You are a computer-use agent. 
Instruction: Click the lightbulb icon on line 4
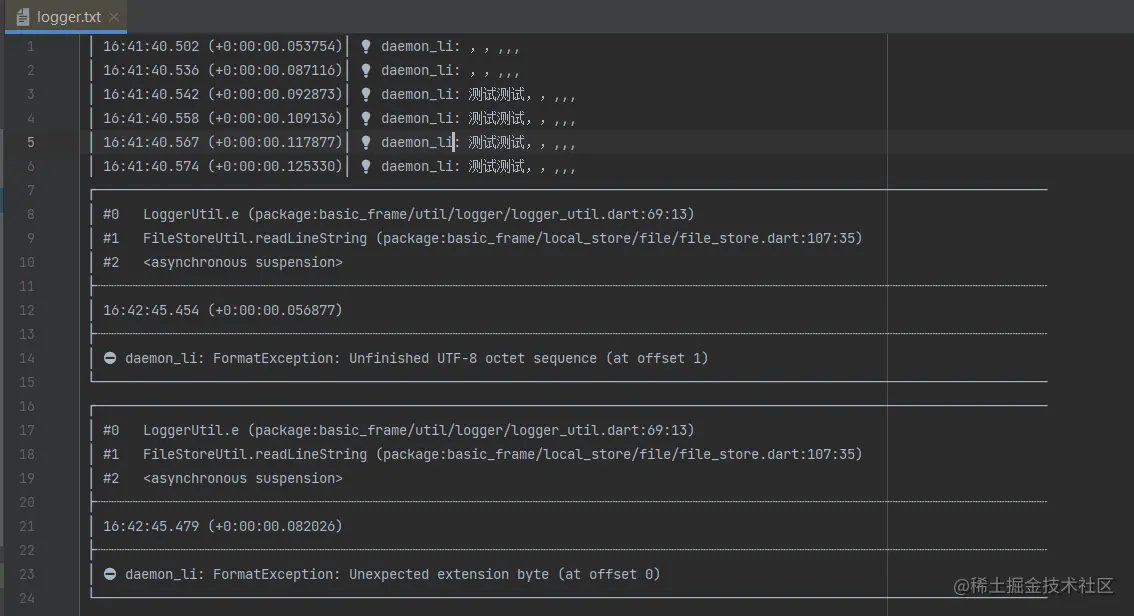[x=366, y=118]
